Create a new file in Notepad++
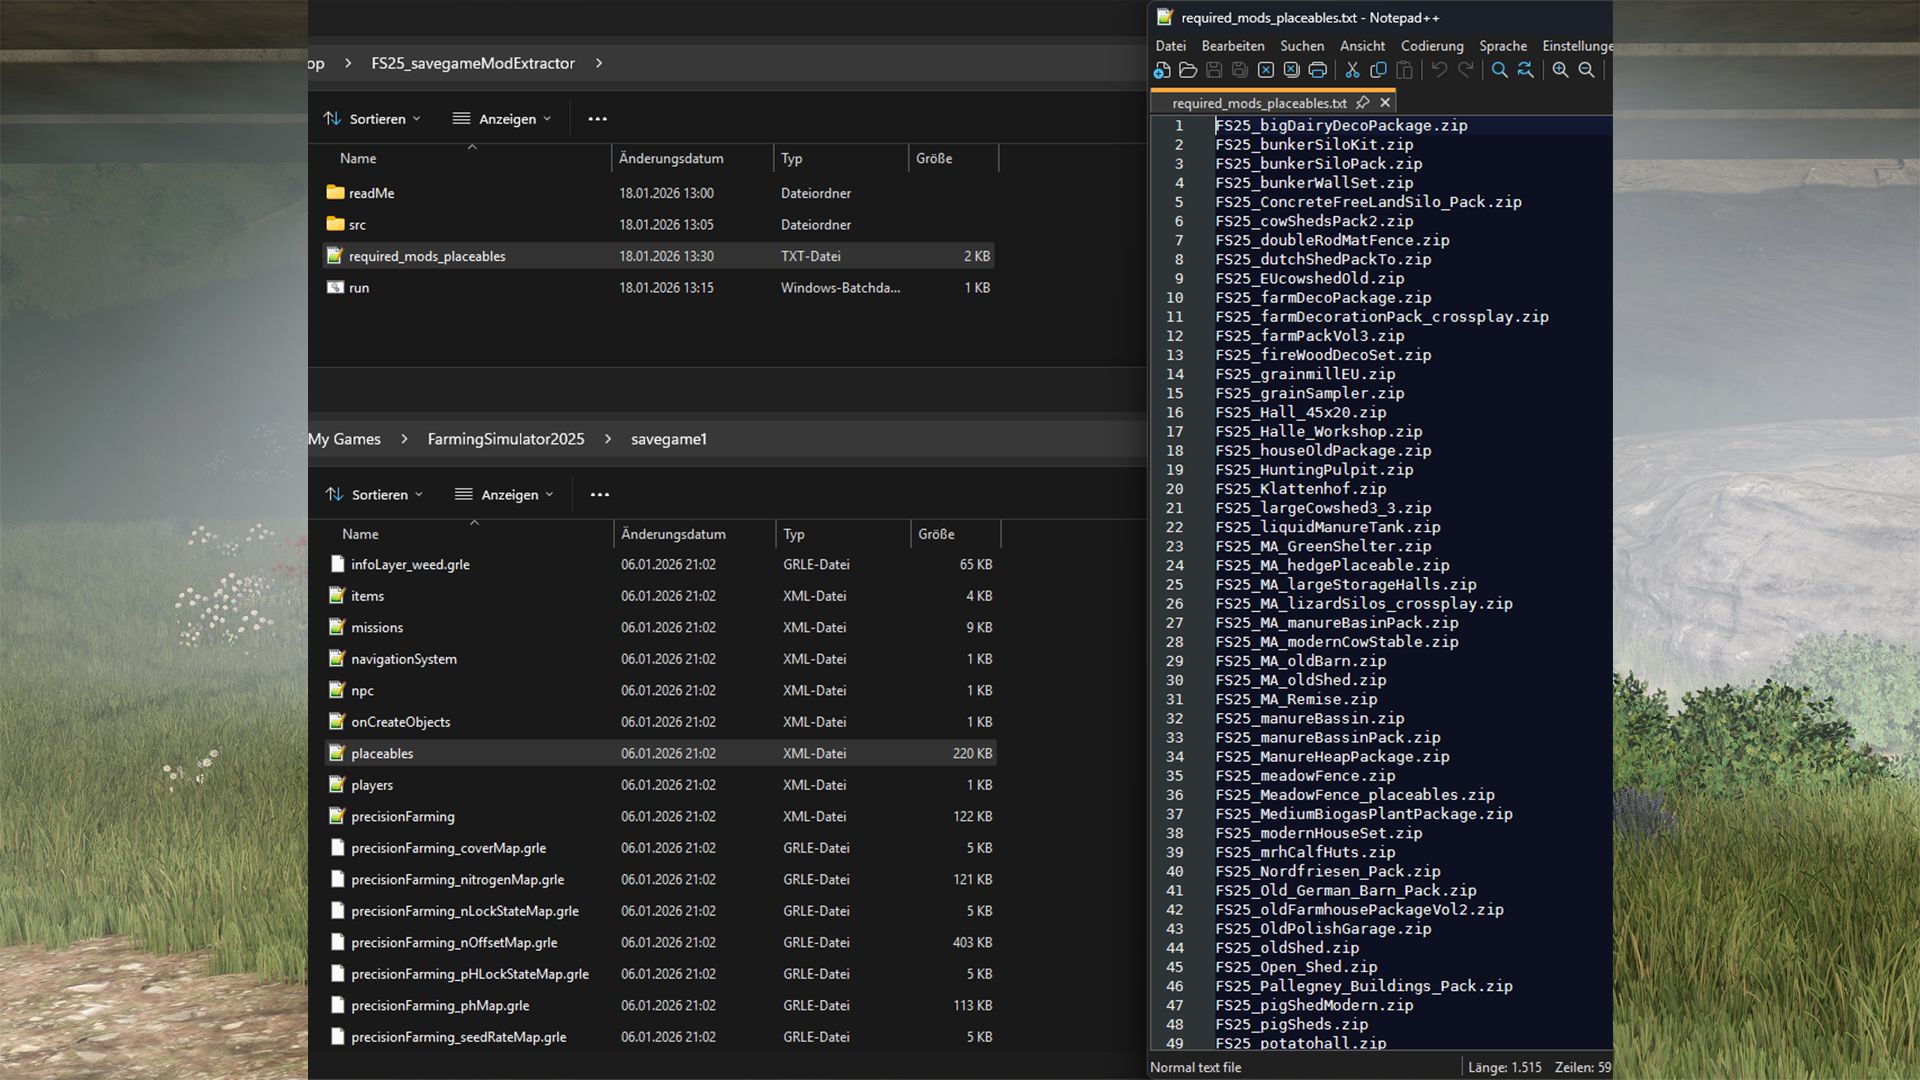 tap(1162, 70)
